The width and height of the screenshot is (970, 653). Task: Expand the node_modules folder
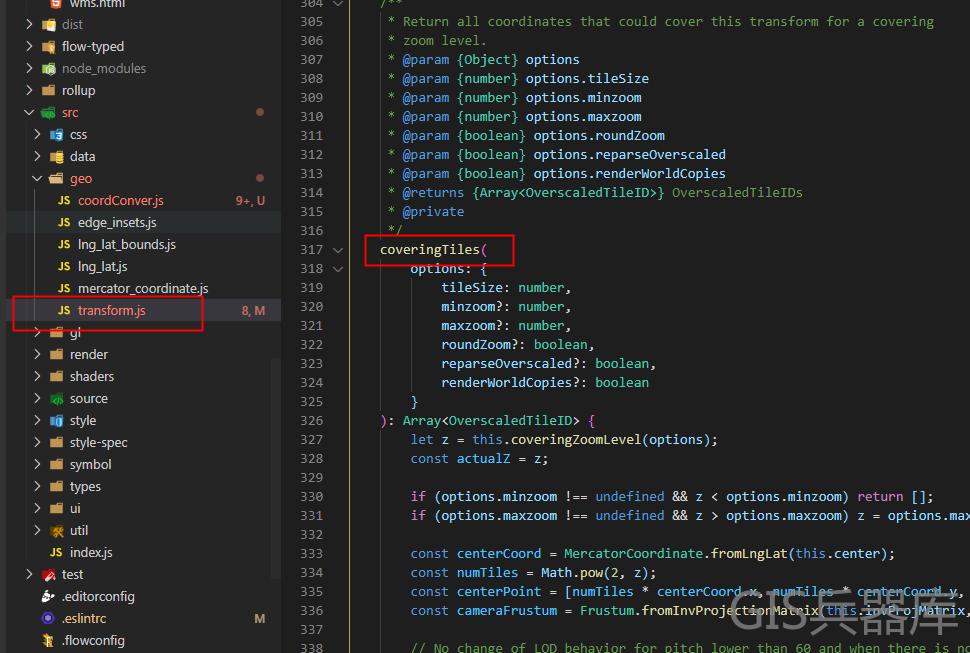30,68
